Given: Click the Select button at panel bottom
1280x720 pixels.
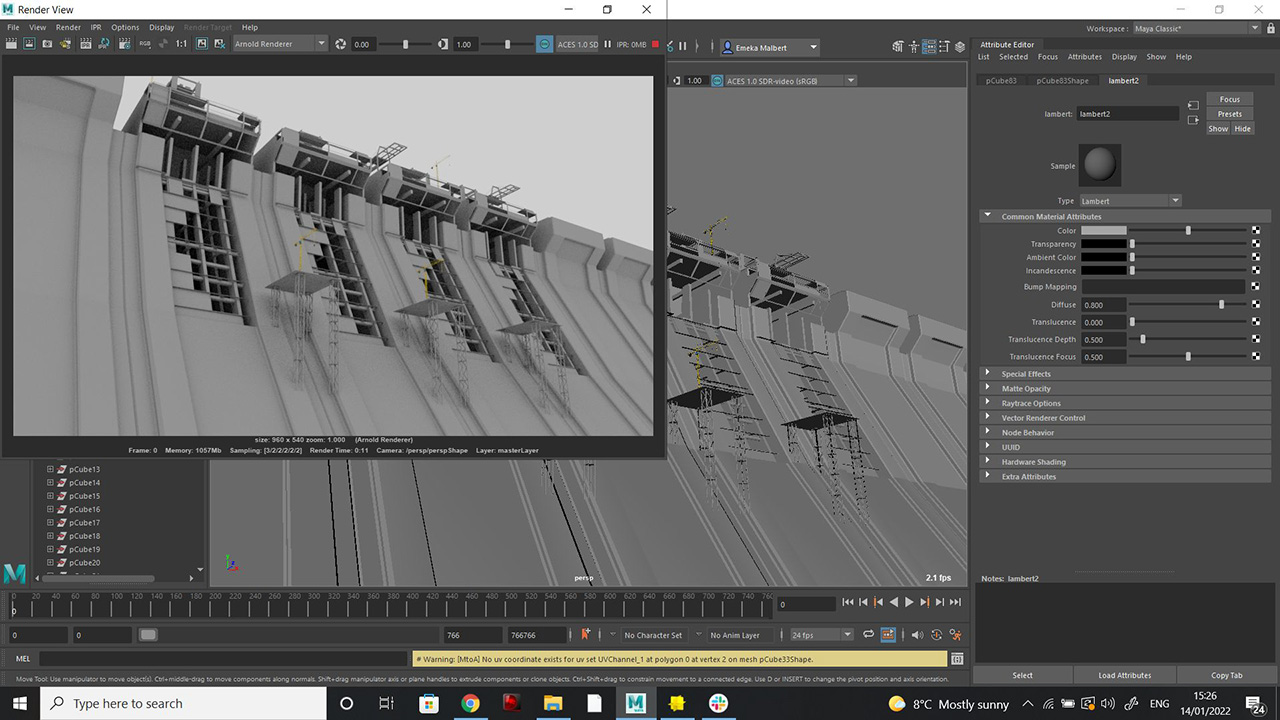Looking at the screenshot, I should click(x=1022, y=675).
